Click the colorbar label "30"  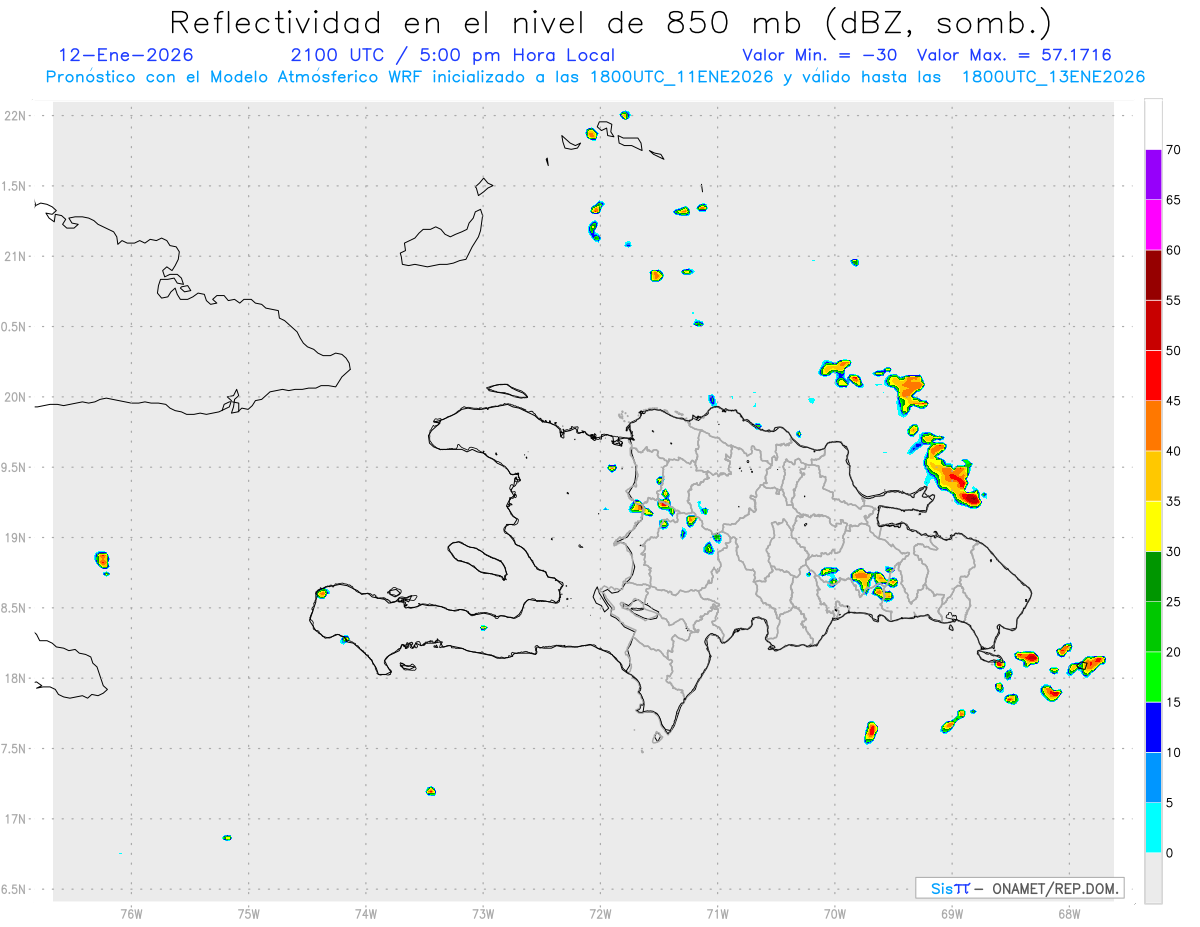[1174, 552]
